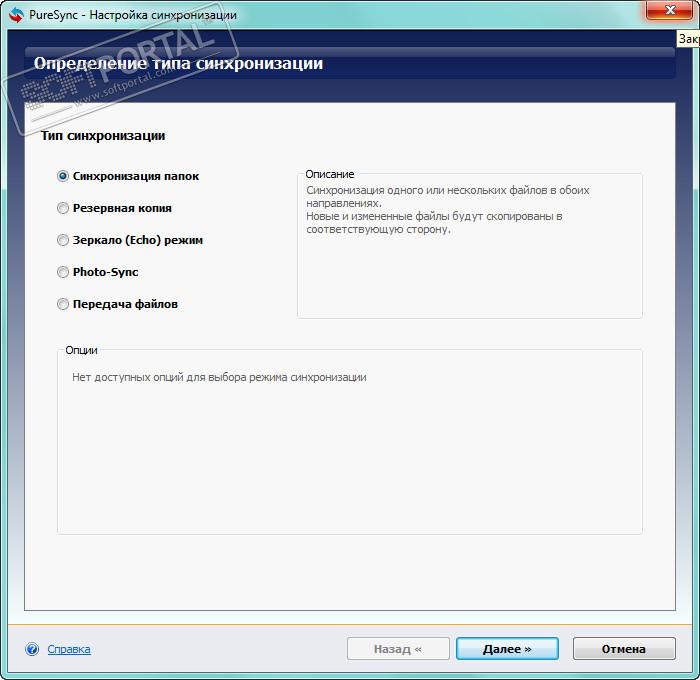The height and width of the screenshot is (680, 700).
Task: Click the Определение типа синхронизации header
Action: pyautogui.click(x=178, y=63)
